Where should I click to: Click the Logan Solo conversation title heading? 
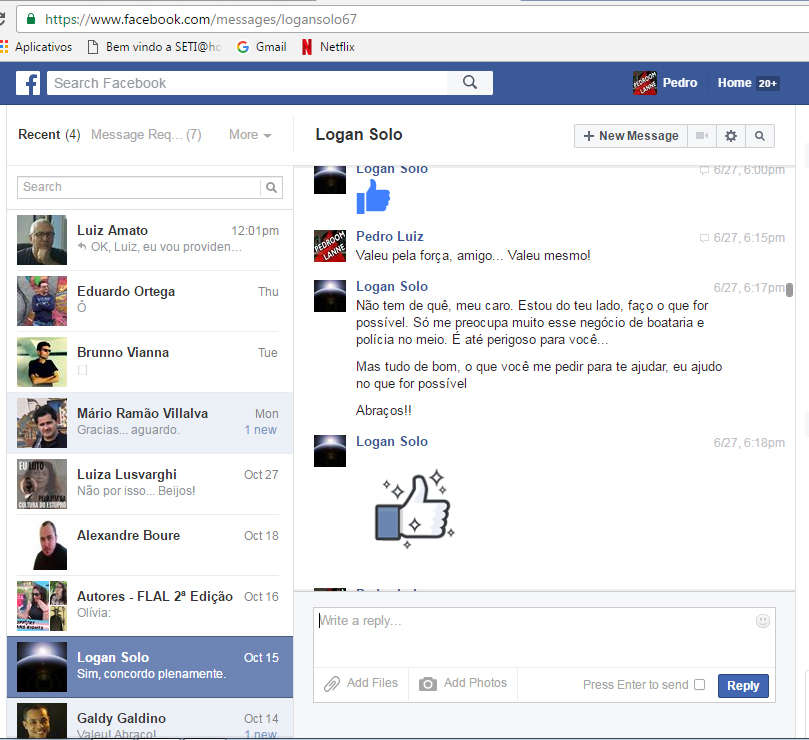(x=359, y=134)
